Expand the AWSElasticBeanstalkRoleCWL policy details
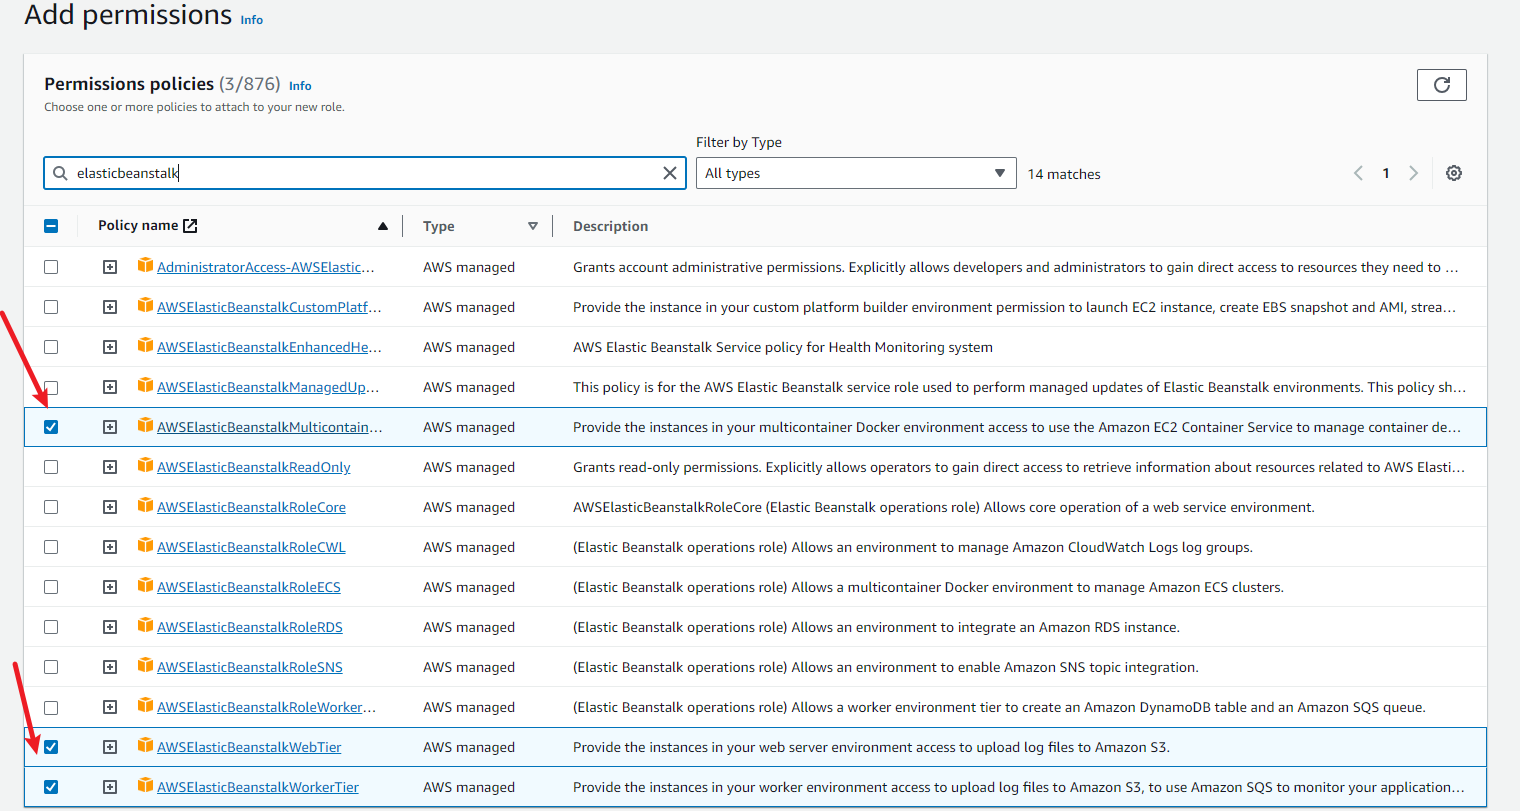 tap(110, 547)
